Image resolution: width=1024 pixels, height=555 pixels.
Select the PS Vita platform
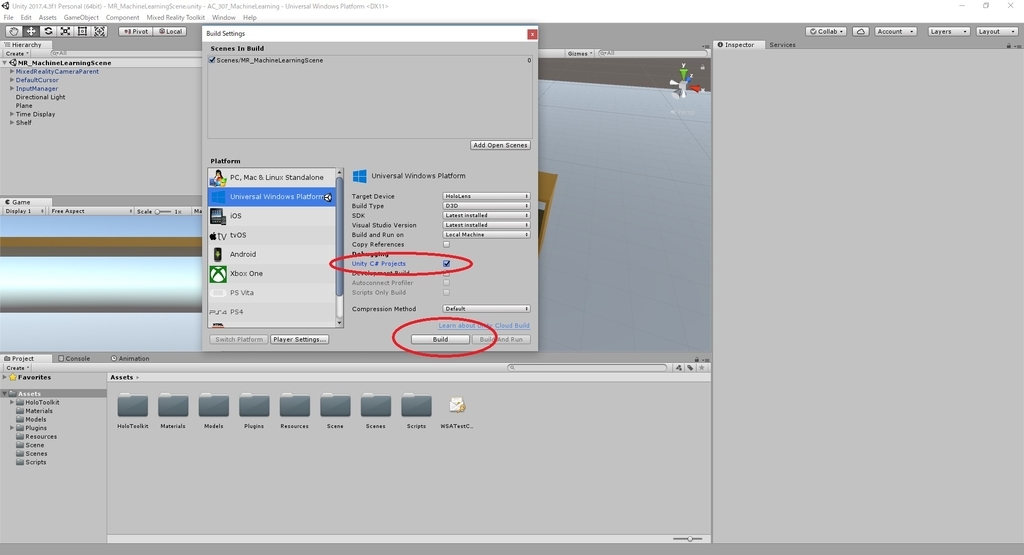272,293
